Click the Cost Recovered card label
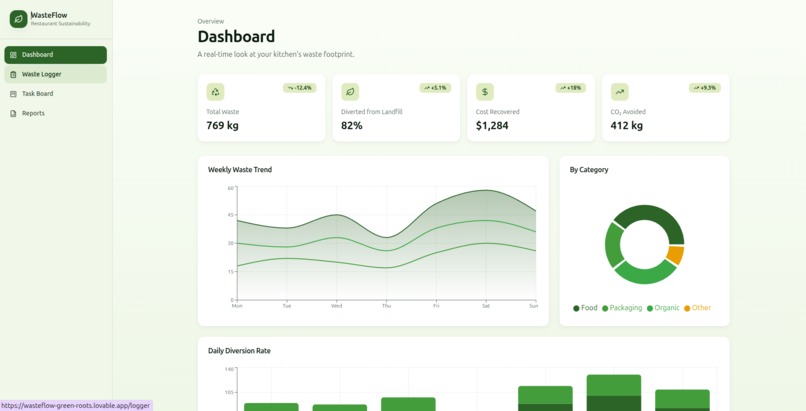 pos(498,111)
